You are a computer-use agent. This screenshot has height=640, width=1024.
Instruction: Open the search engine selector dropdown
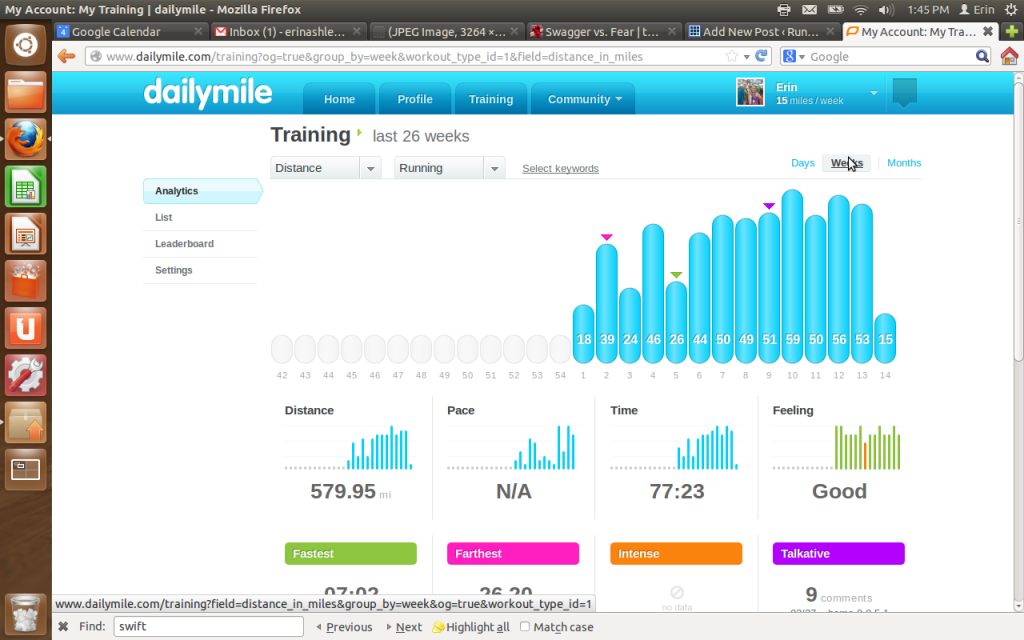(x=793, y=56)
